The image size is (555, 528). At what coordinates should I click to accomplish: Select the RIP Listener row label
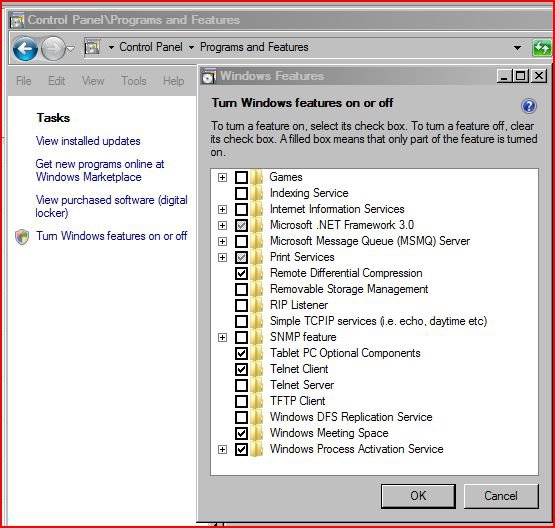coord(299,305)
